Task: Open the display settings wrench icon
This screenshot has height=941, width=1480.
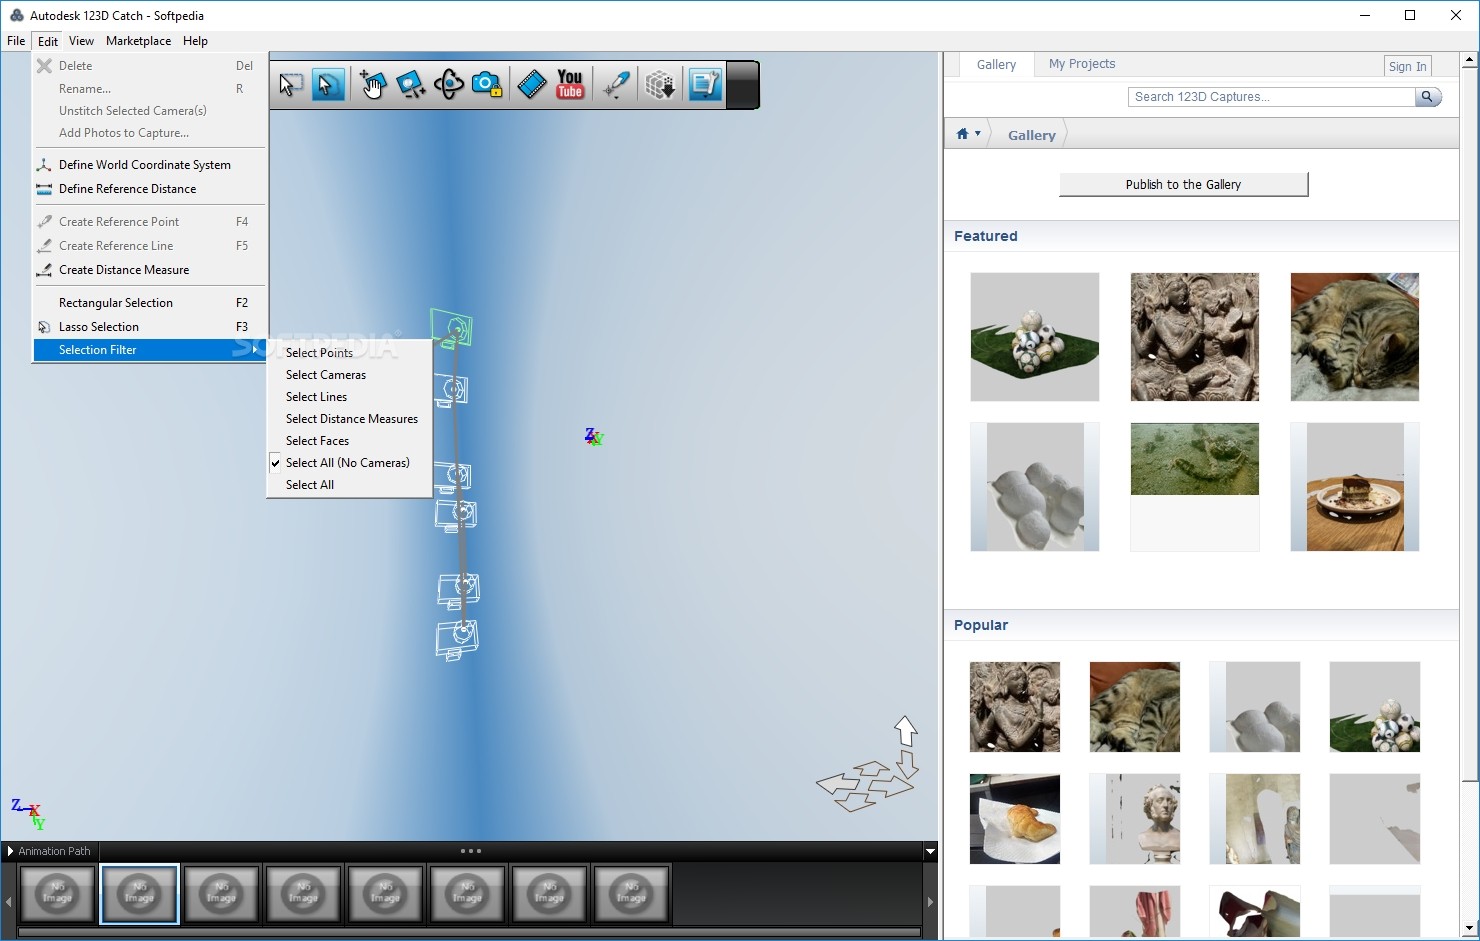Action: 705,85
